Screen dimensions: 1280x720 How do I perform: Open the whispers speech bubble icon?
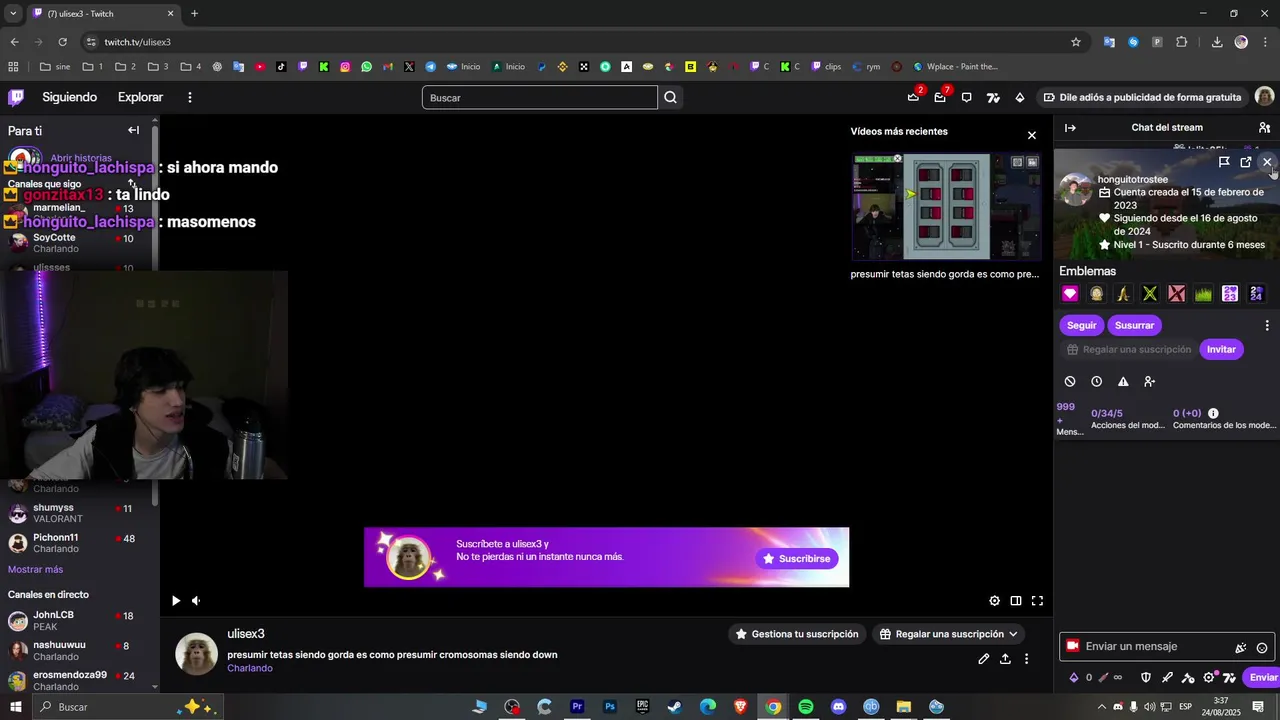pyautogui.click(x=966, y=97)
